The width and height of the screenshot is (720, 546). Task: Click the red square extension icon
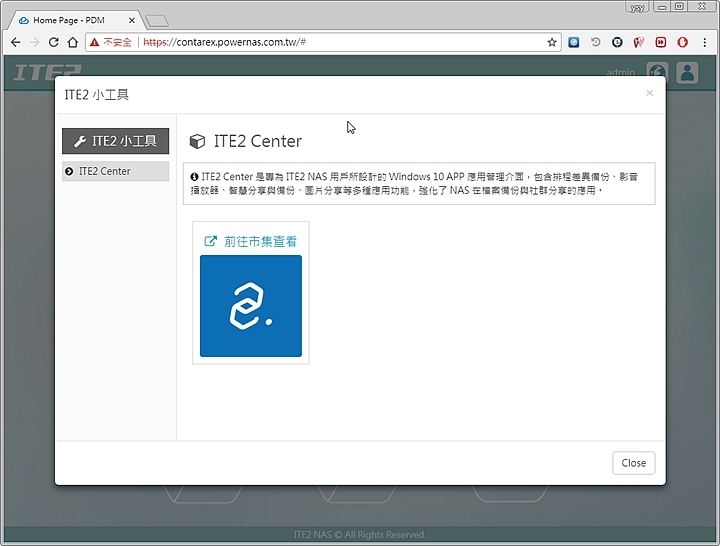(x=661, y=42)
